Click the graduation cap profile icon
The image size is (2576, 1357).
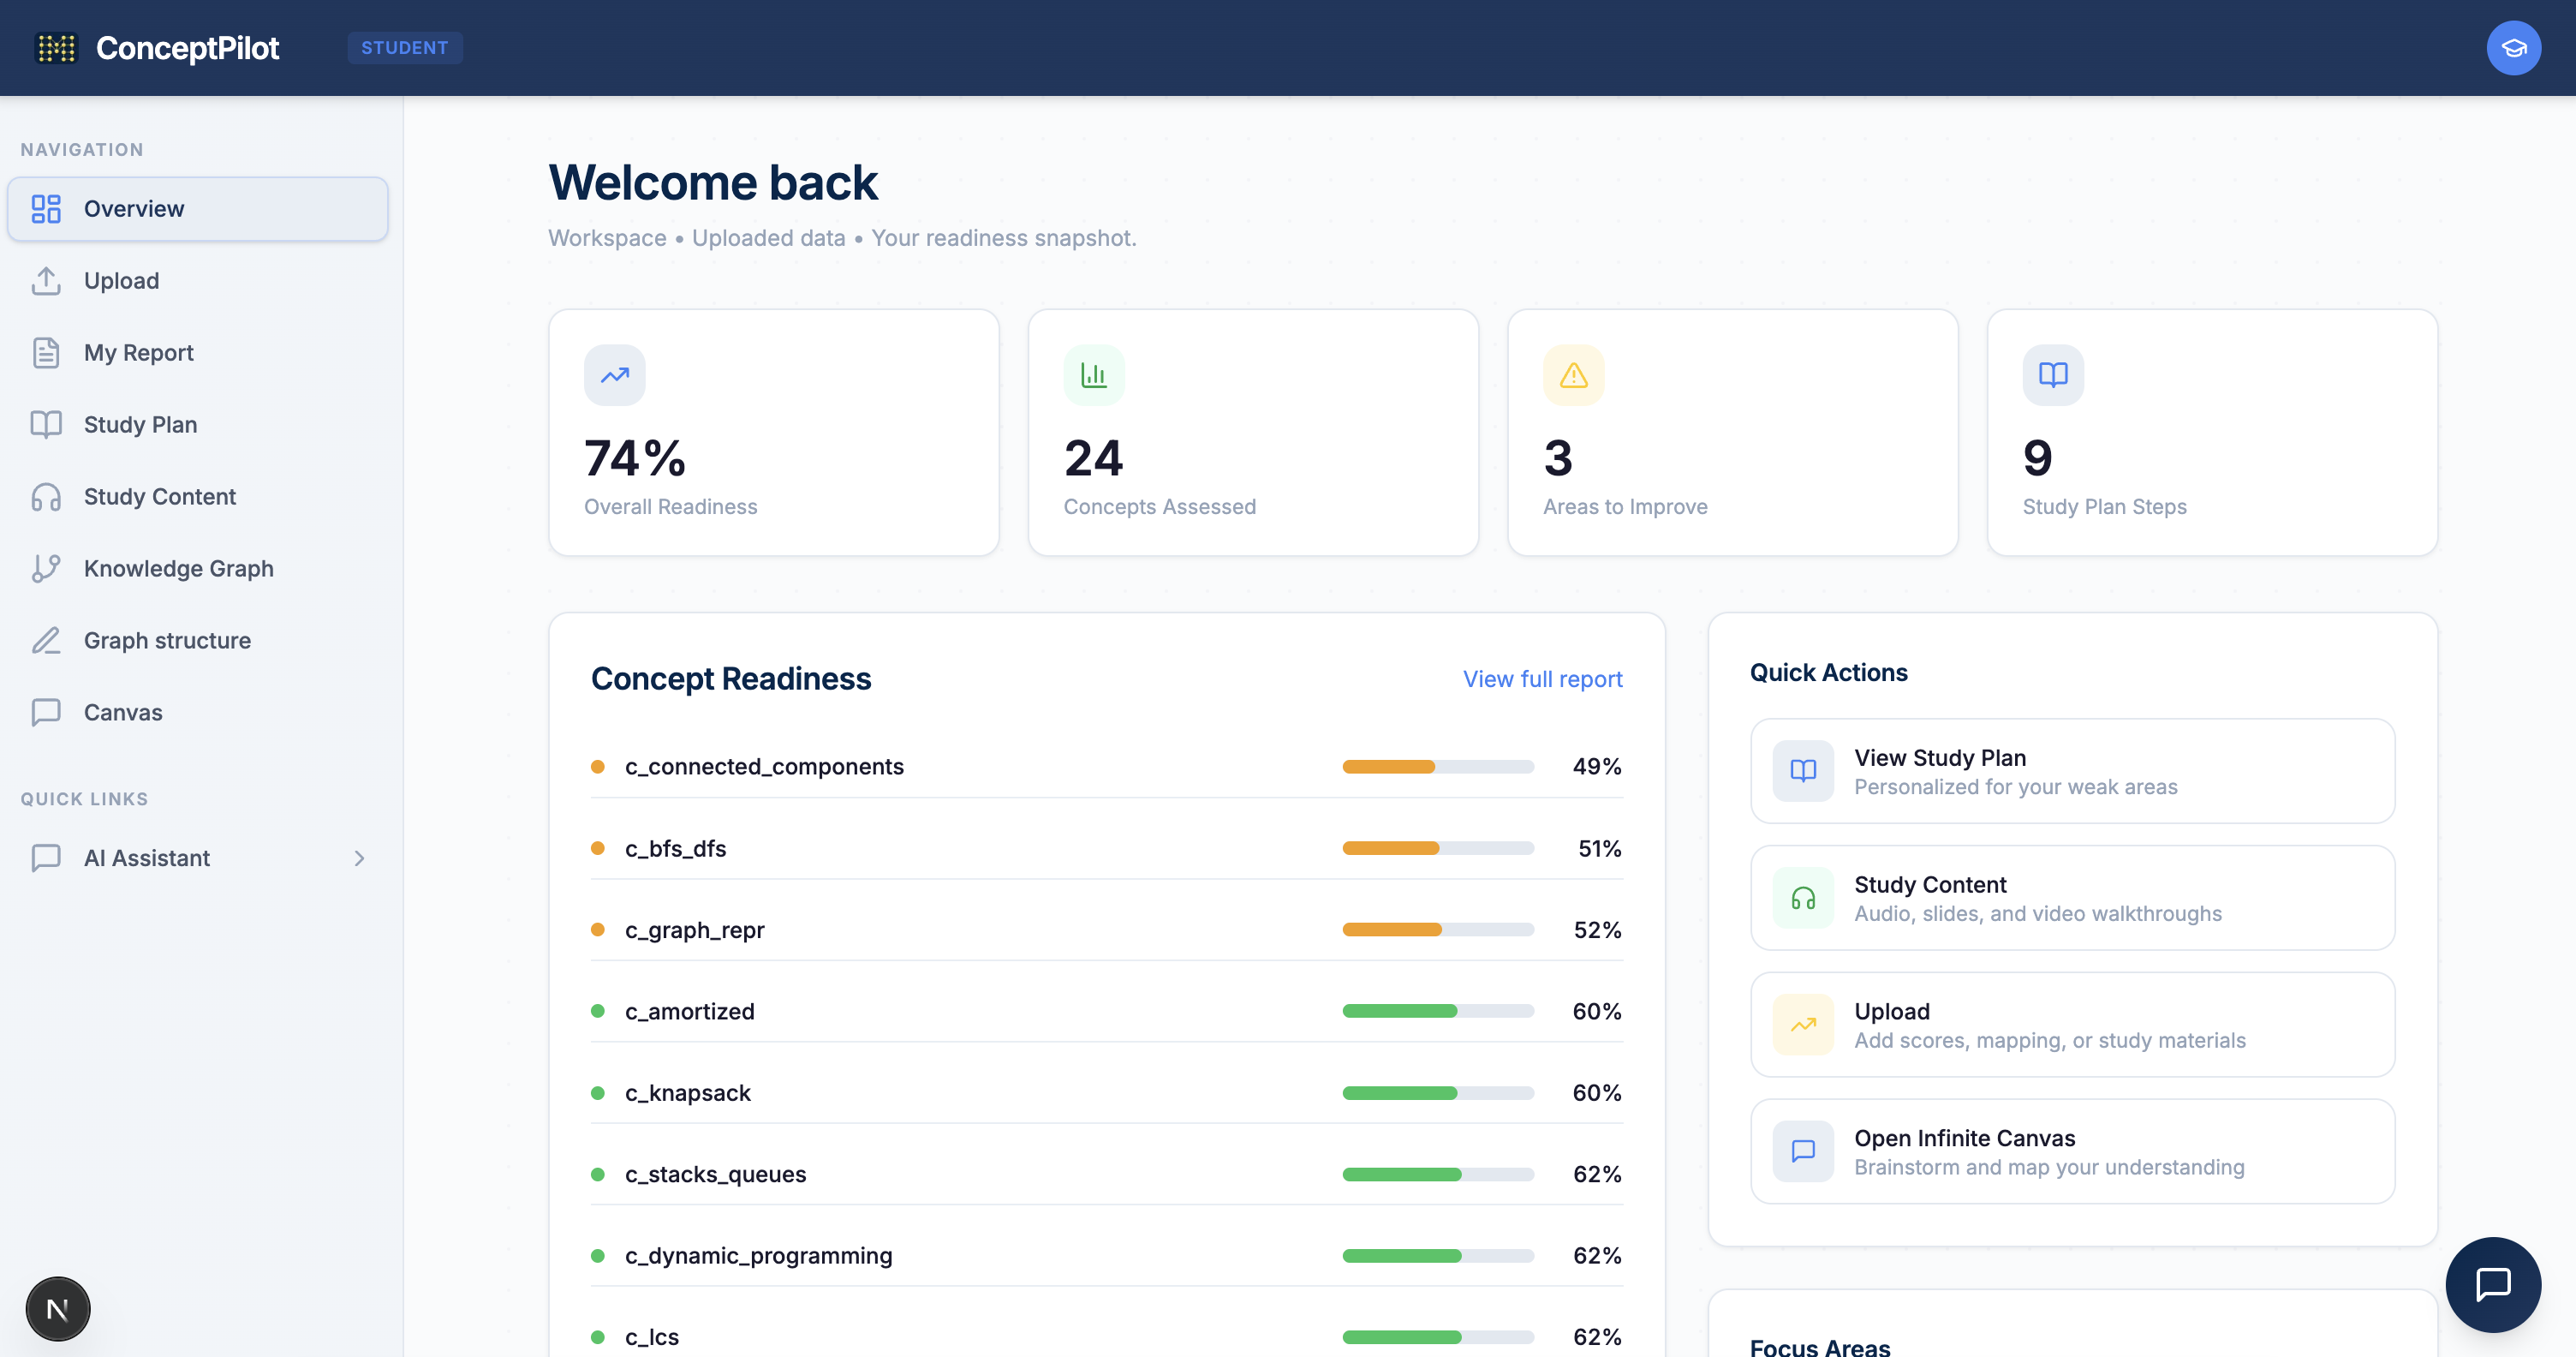coord(2513,48)
